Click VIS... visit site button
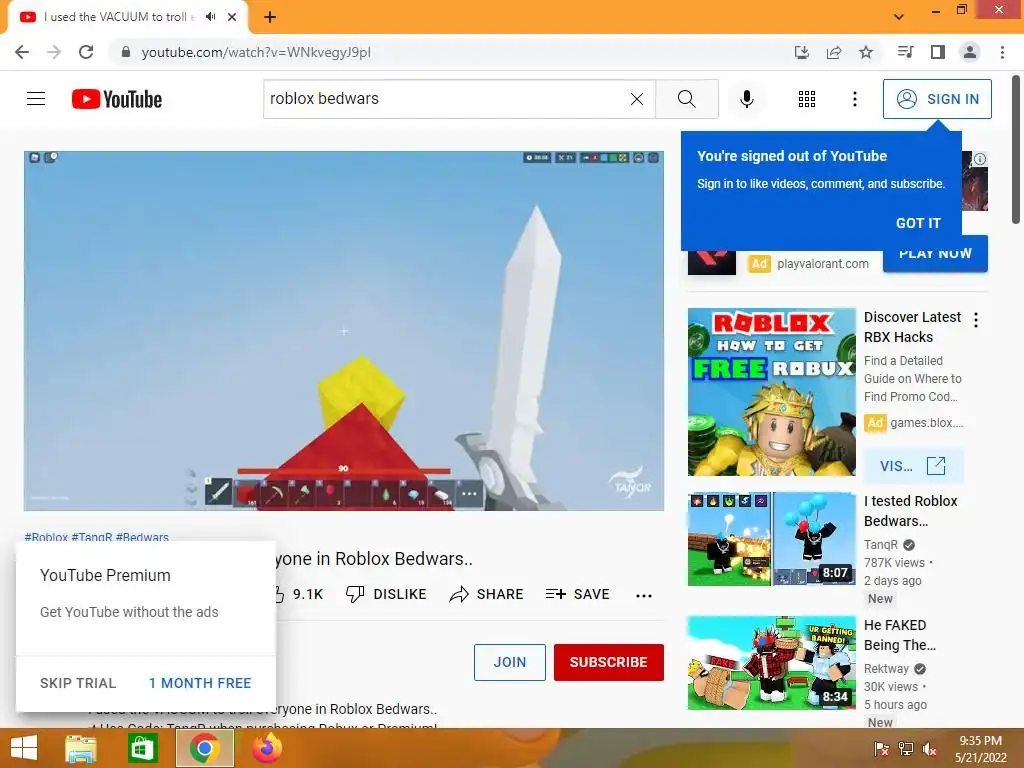The height and width of the screenshot is (768, 1024). pyautogui.click(x=913, y=466)
